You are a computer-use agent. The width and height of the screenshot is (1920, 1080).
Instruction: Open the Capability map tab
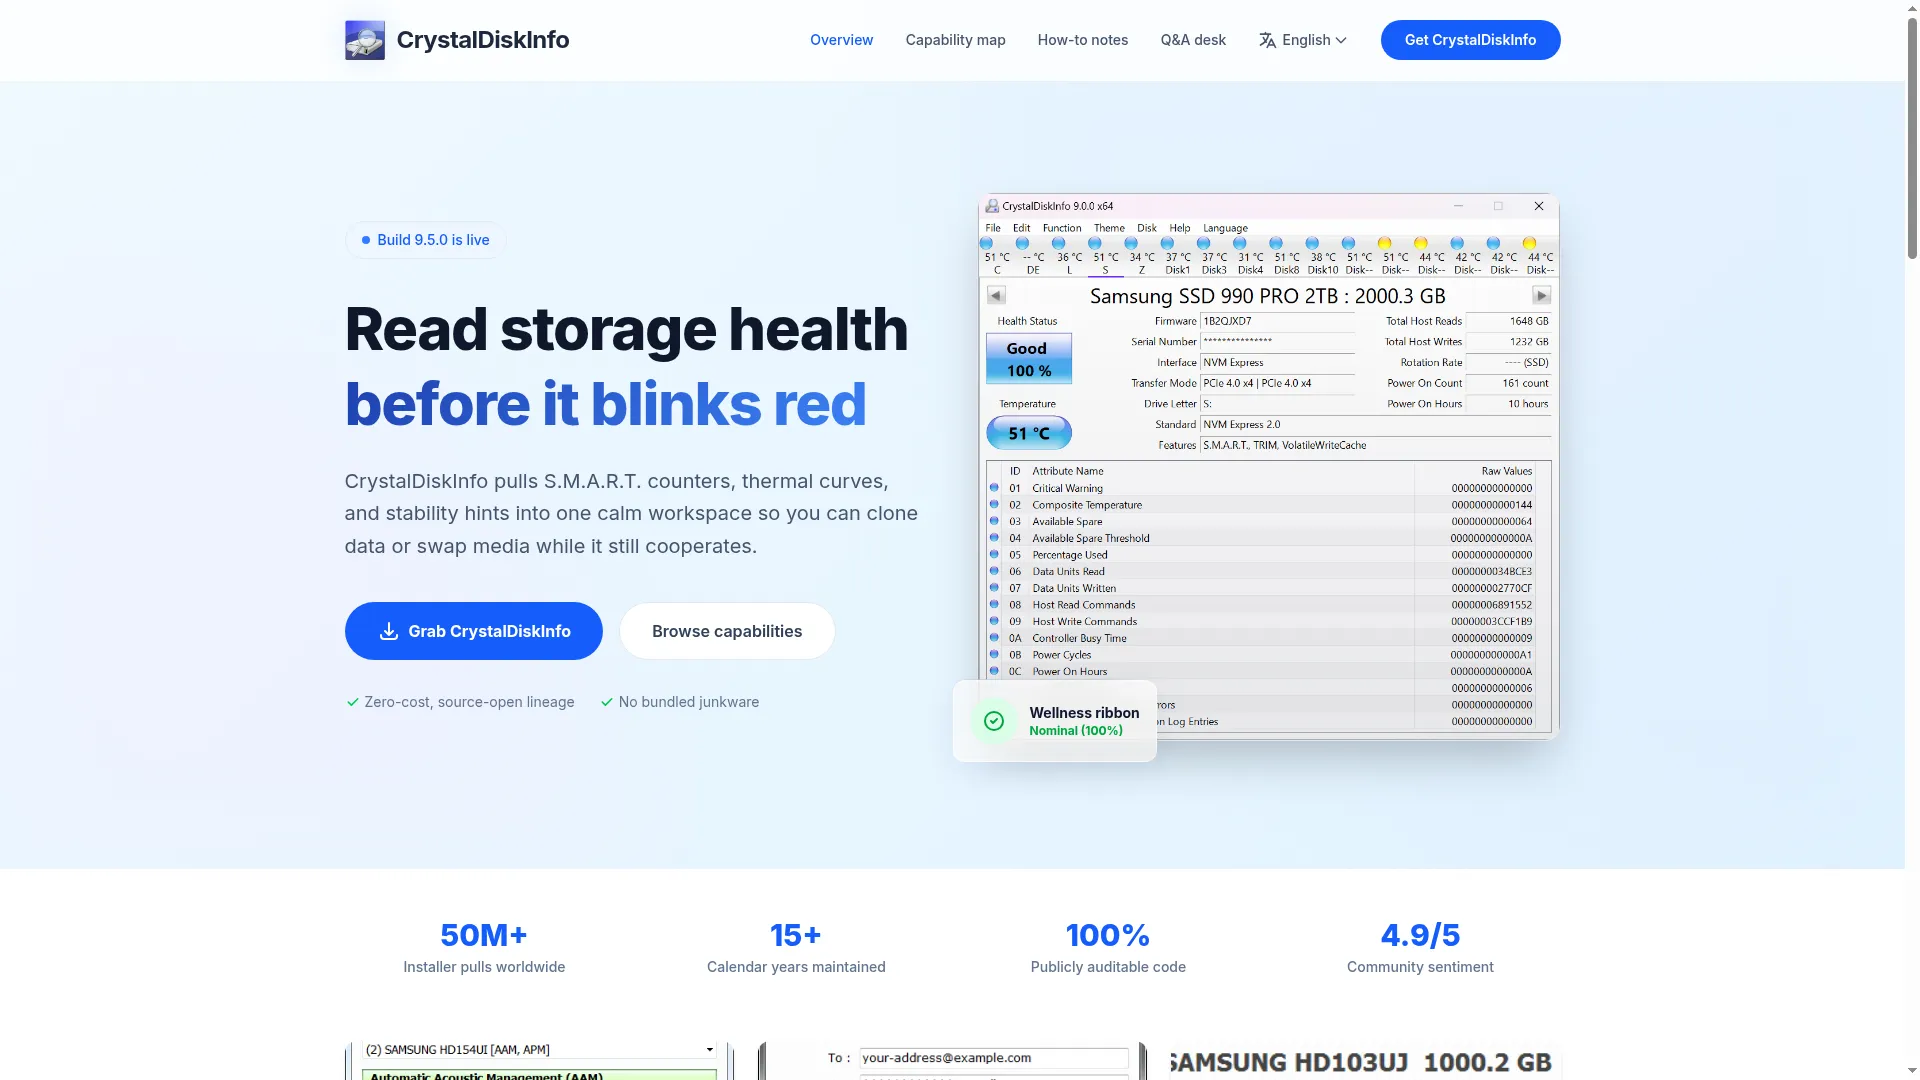(955, 40)
